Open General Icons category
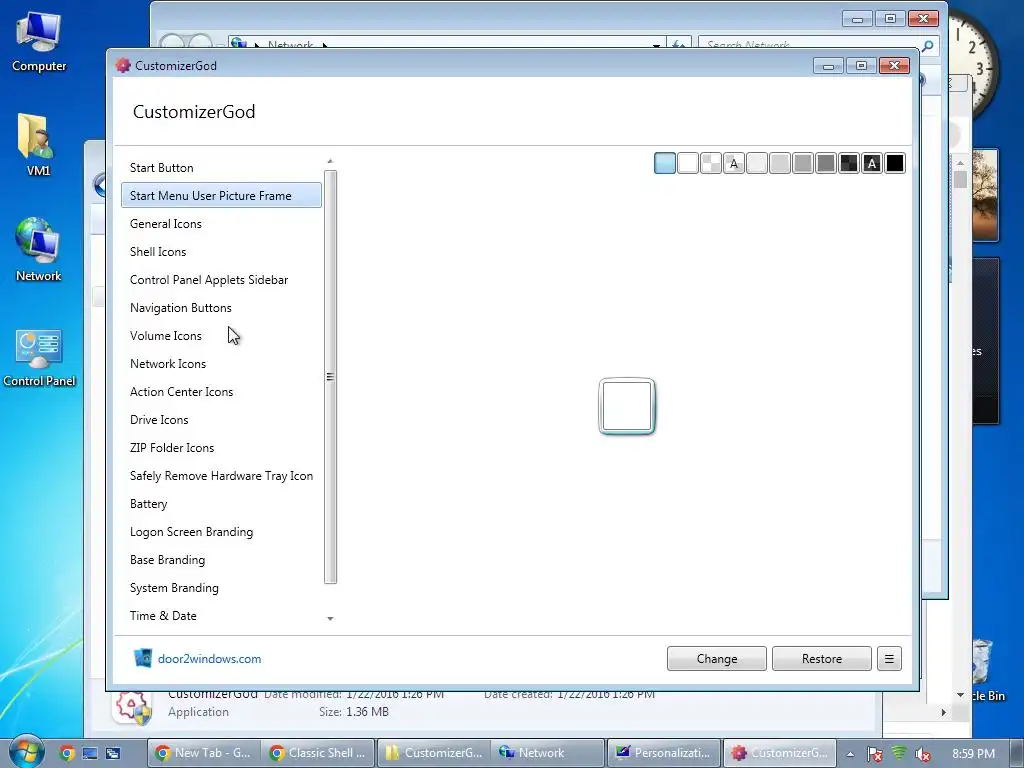Viewport: 1024px width, 768px height. pyautogui.click(x=221, y=224)
